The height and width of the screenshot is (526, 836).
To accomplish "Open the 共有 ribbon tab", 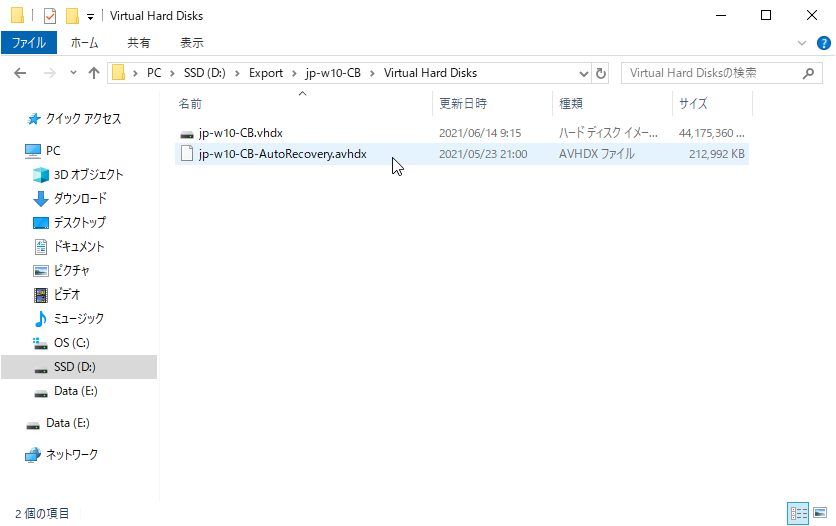I will coord(139,43).
